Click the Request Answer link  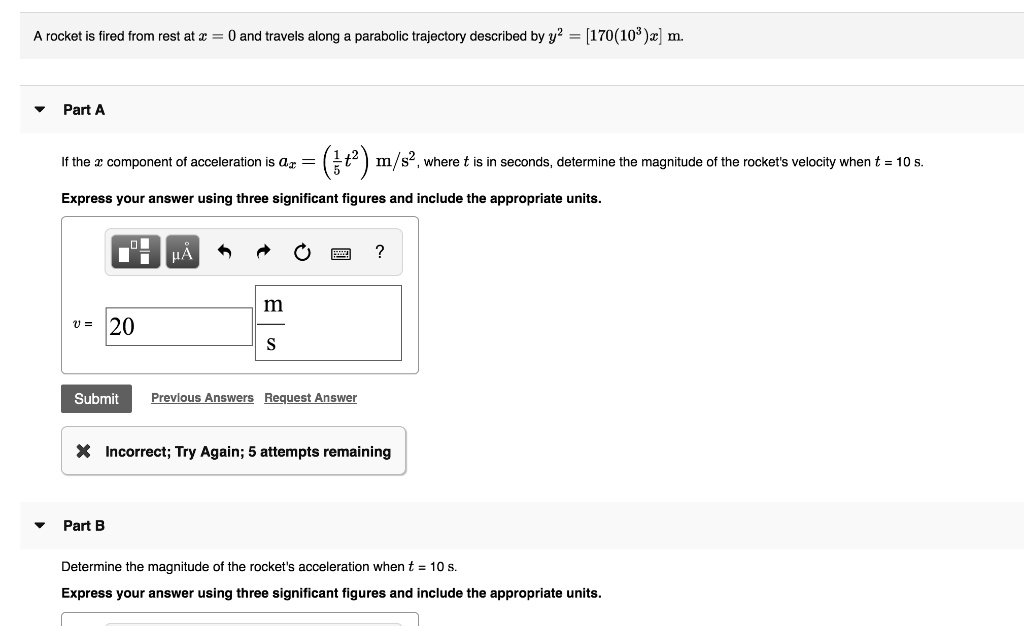(310, 397)
